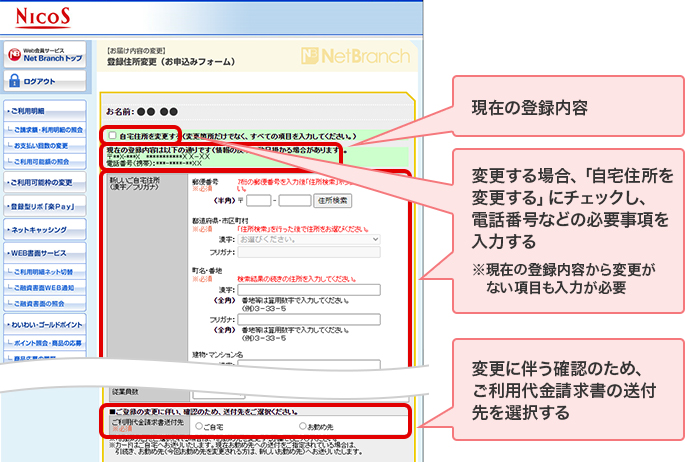
Task: Click the 住所検索 button
Action: click(x=332, y=200)
